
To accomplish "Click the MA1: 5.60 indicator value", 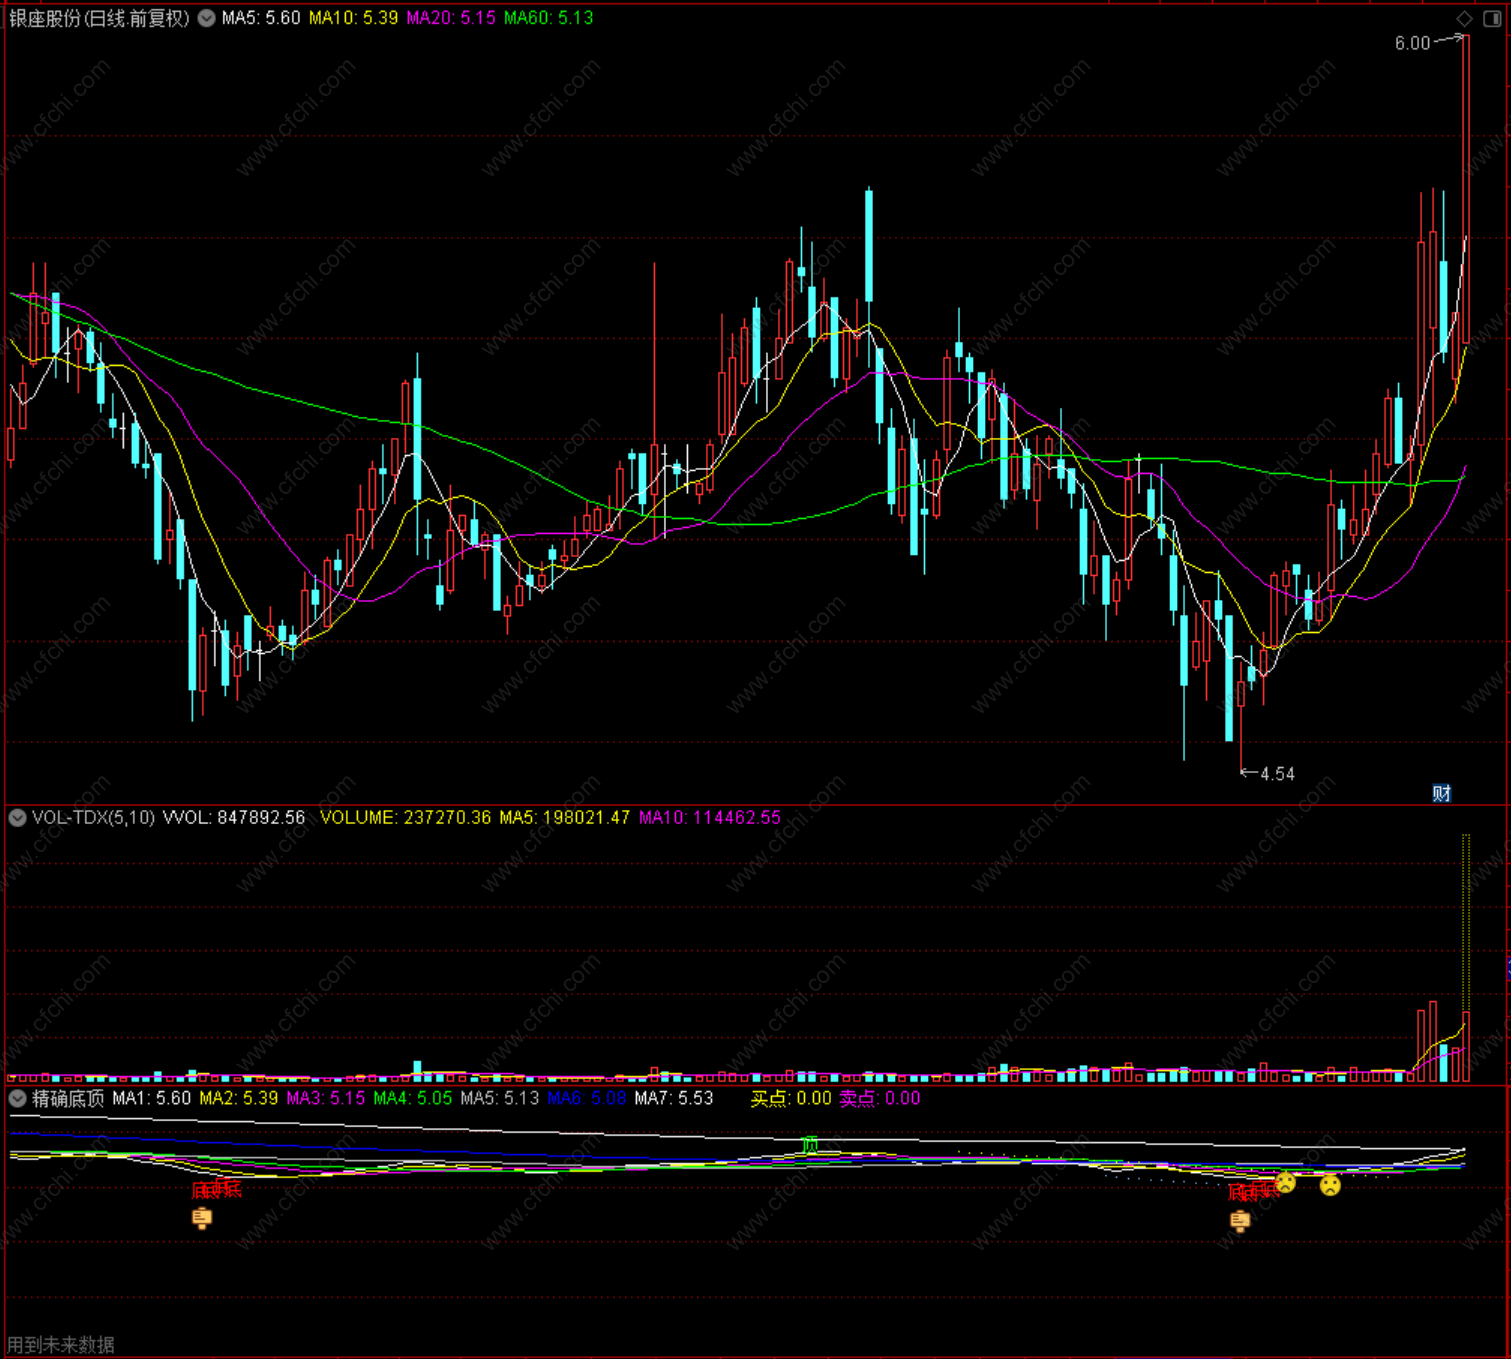I will [x=152, y=1098].
